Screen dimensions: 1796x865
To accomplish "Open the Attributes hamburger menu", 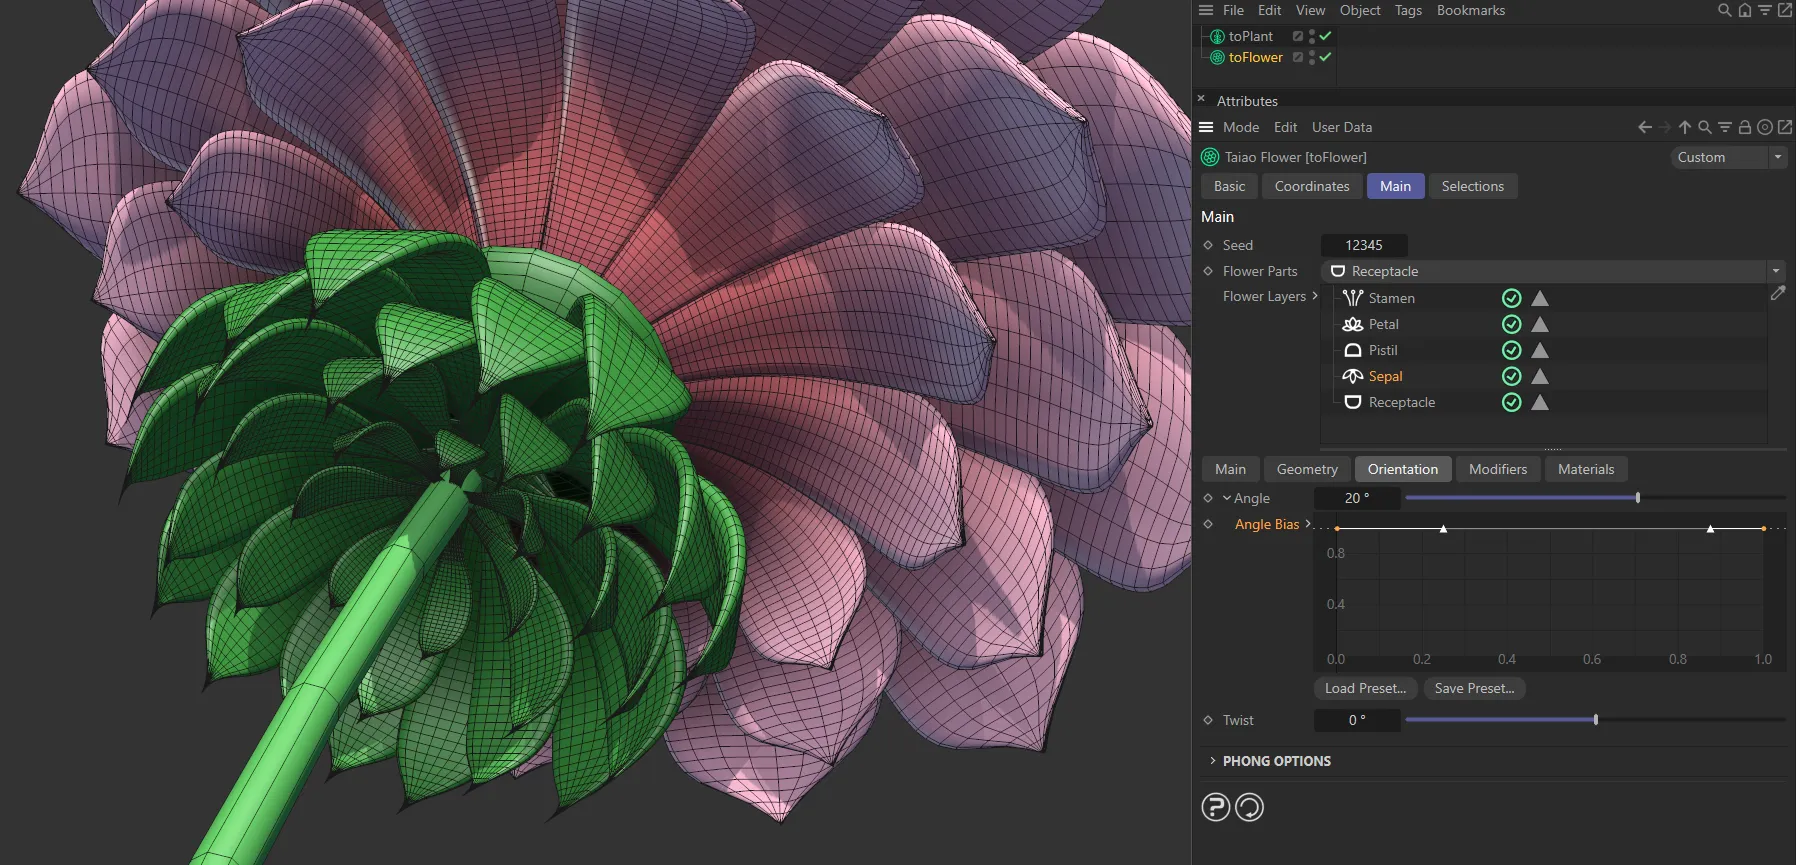I will click(1206, 127).
